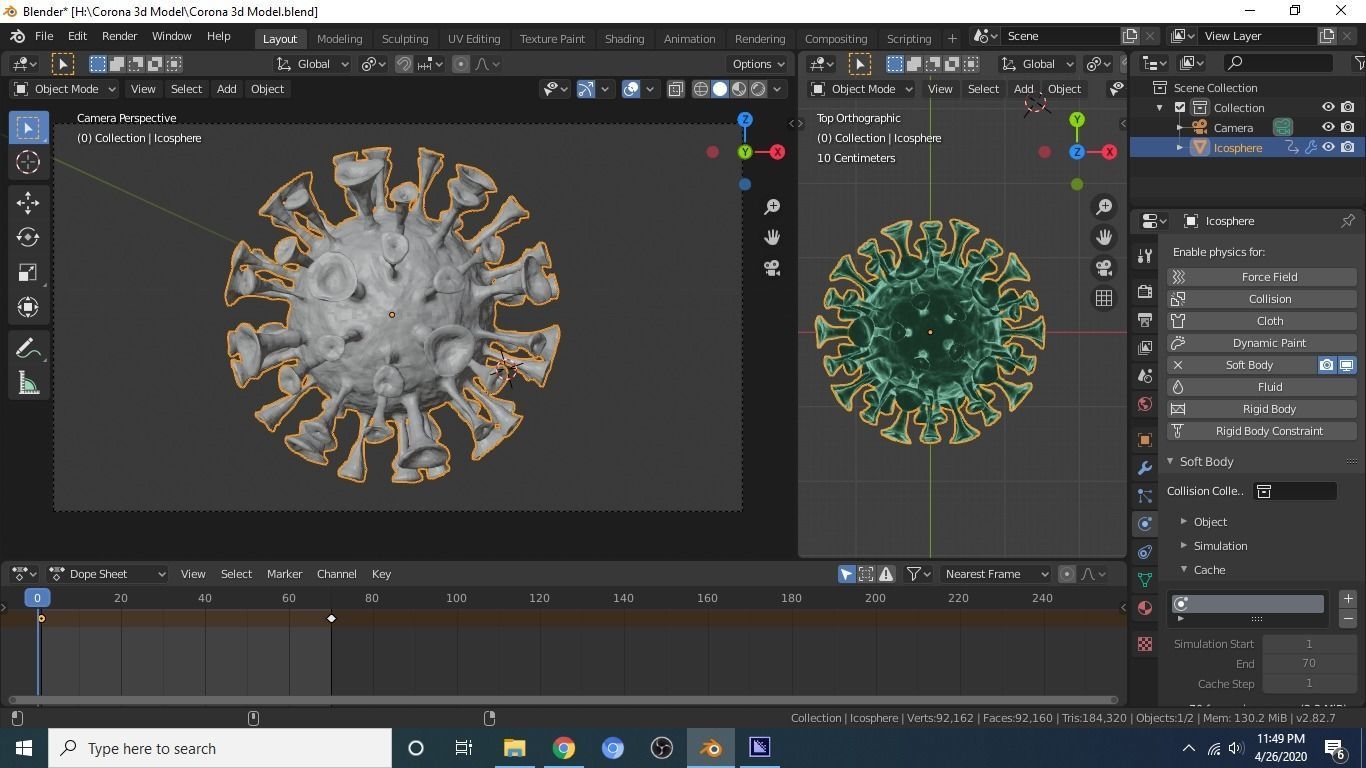Open the Output properties tab
The width and height of the screenshot is (1366, 768).
coord(1145,320)
